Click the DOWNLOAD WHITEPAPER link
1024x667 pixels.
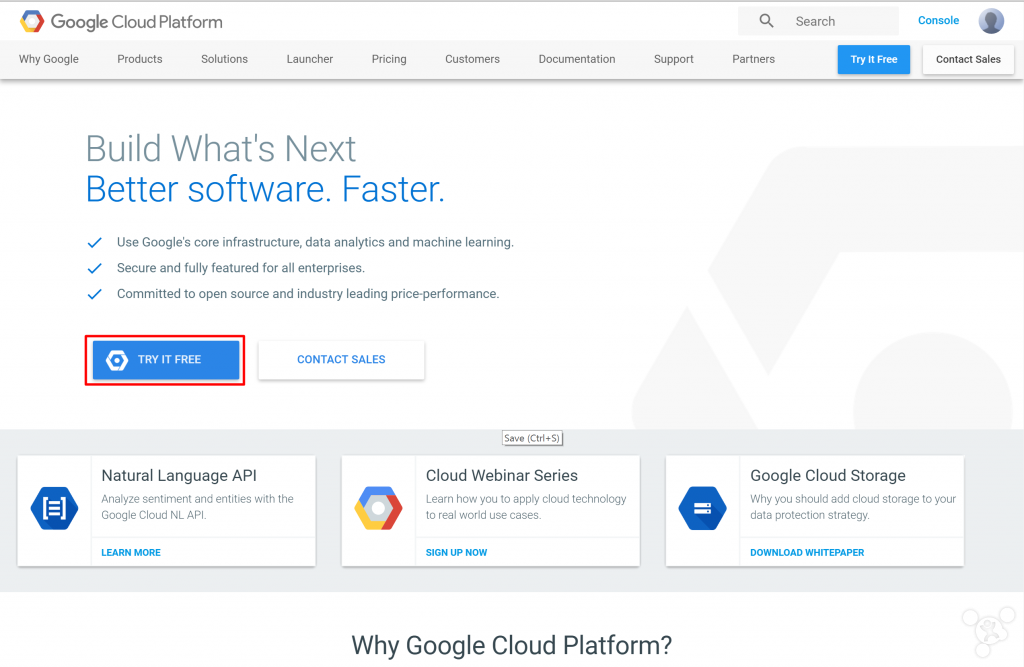point(807,552)
